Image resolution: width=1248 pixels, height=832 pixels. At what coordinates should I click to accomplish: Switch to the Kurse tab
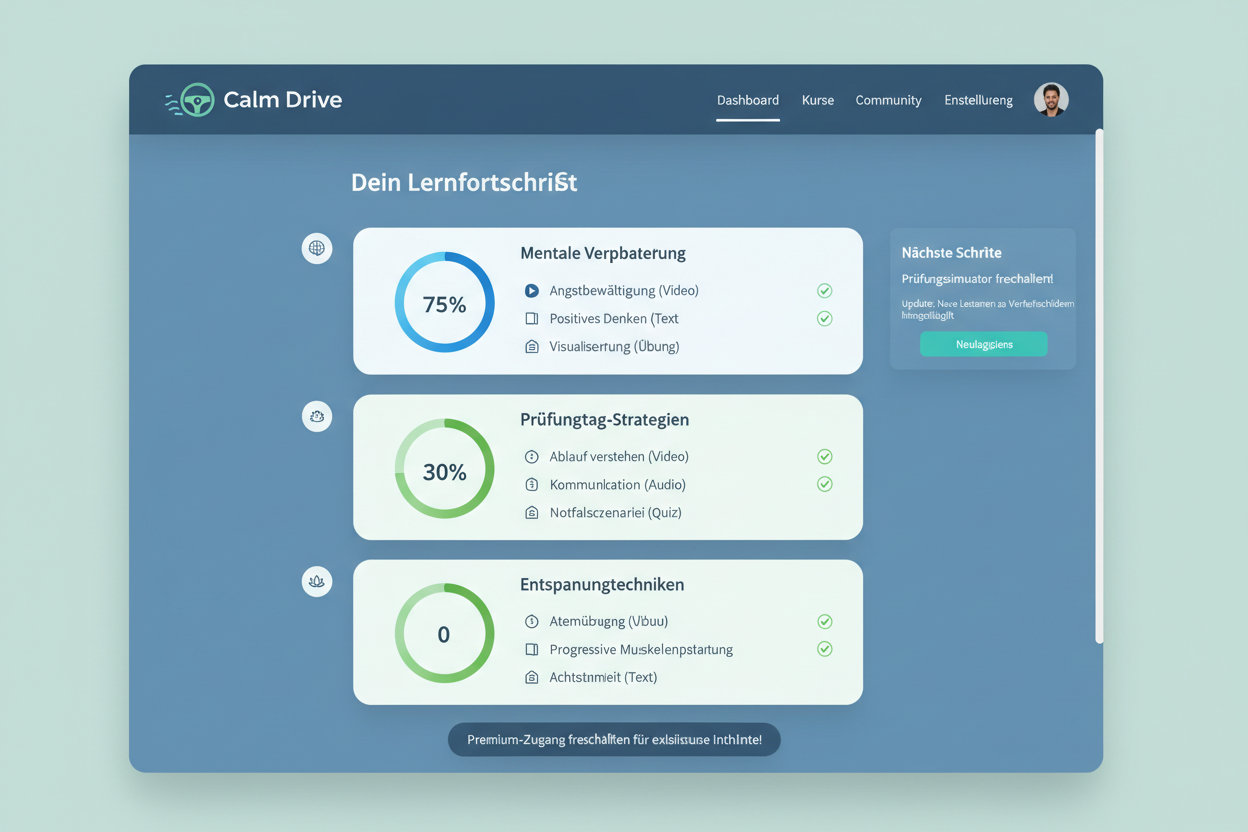point(817,100)
